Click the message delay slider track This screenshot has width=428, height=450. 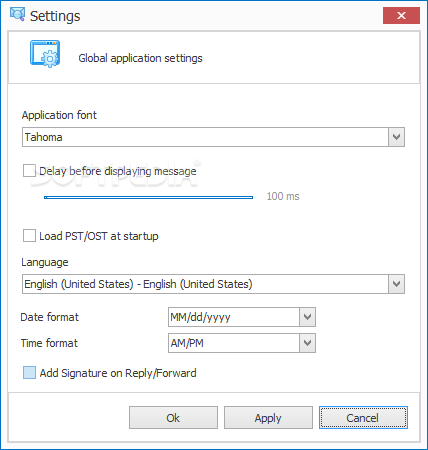[x=148, y=197]
